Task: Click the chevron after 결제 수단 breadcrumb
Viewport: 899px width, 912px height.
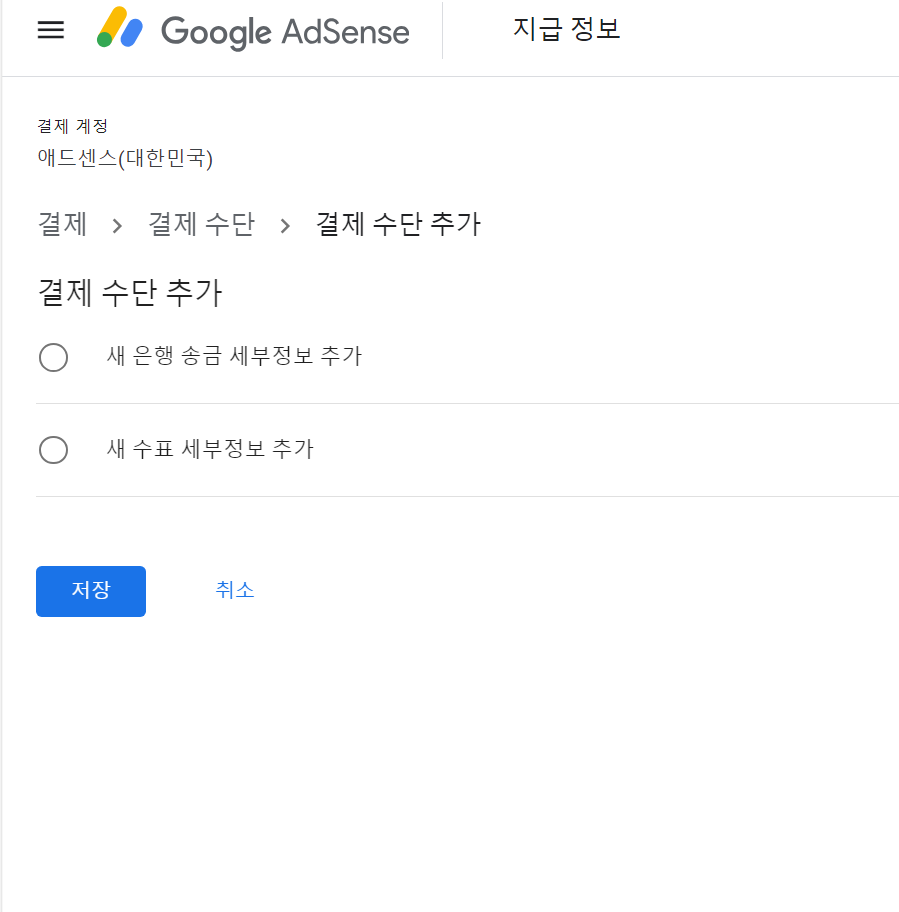Action: [x=285, y=226]
